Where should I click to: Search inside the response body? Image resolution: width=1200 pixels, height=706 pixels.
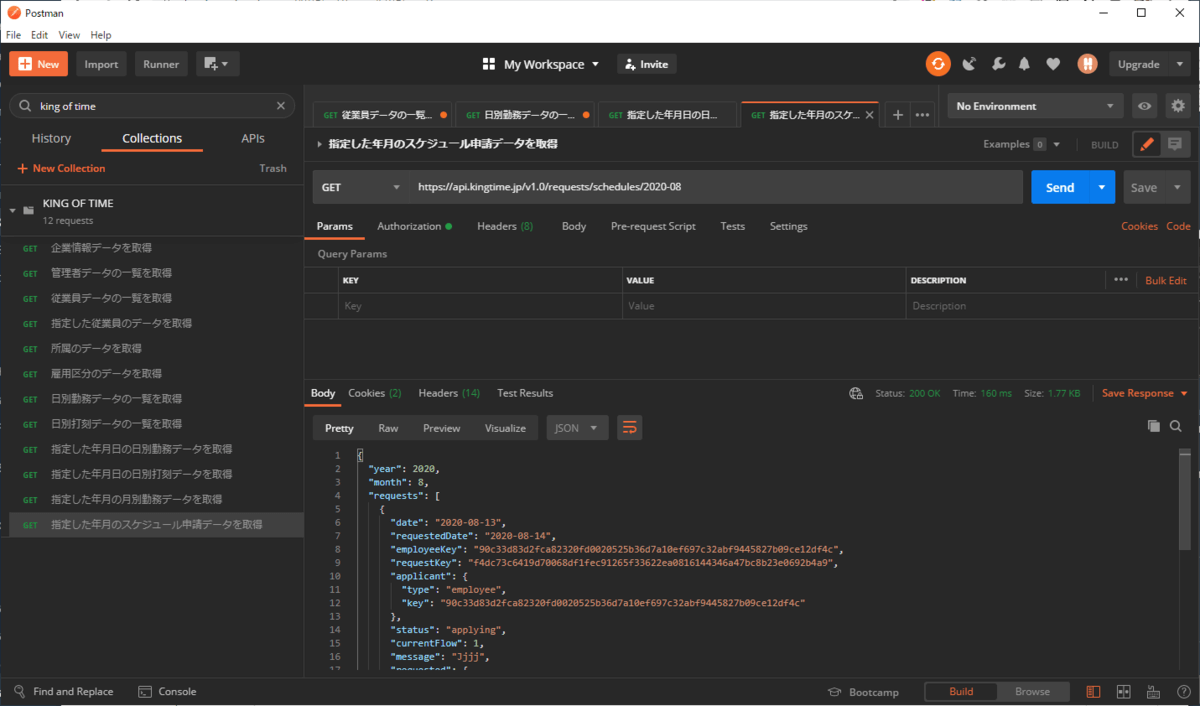coord(1176,427)
